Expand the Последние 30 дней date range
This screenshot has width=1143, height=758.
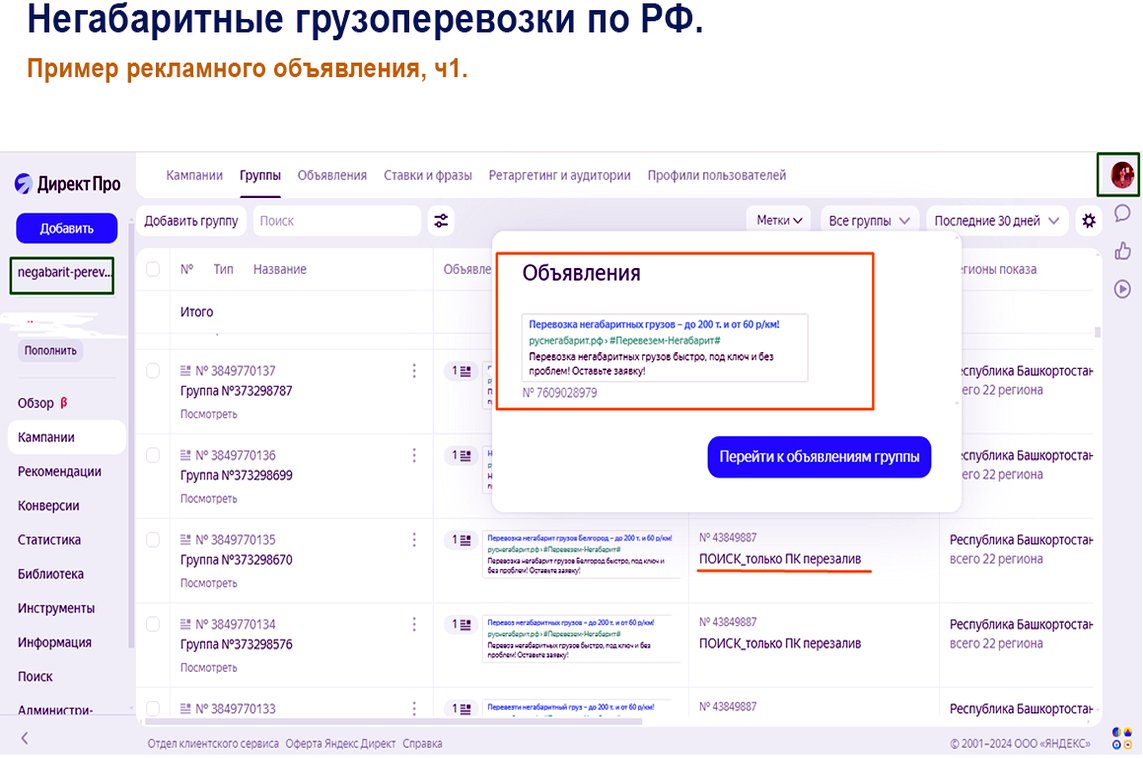click(996, 221)
